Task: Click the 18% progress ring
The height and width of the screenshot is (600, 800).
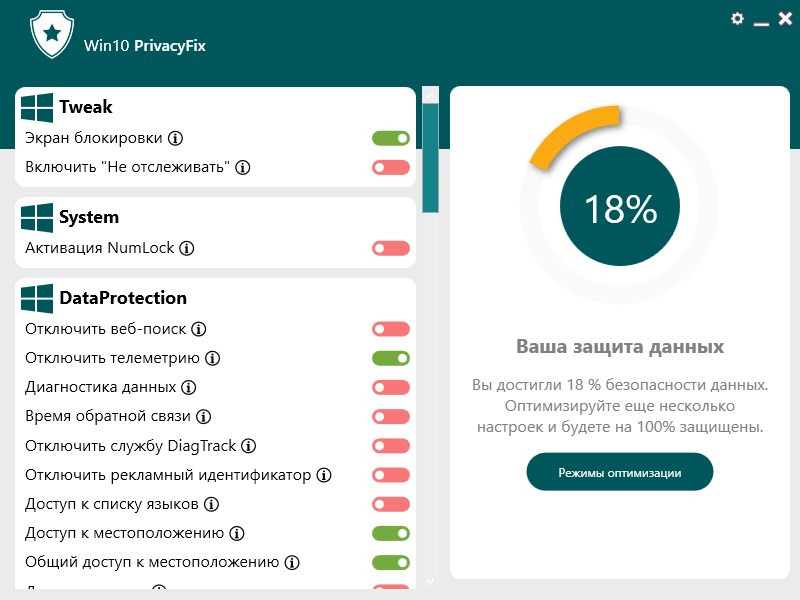Action: [x=619, y=205]
